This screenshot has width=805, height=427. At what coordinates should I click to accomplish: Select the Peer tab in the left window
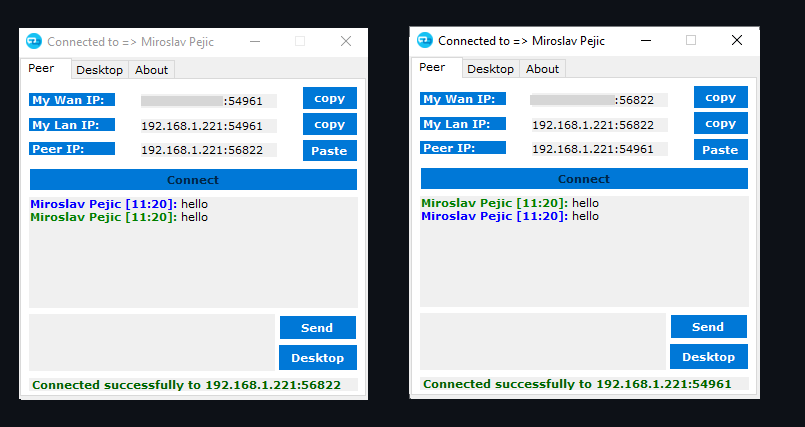[41, 69]
